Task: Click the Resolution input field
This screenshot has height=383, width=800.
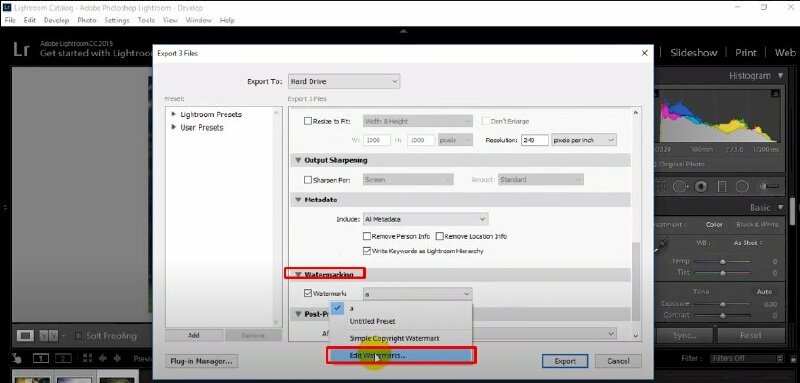Action: tap(535, 140)
